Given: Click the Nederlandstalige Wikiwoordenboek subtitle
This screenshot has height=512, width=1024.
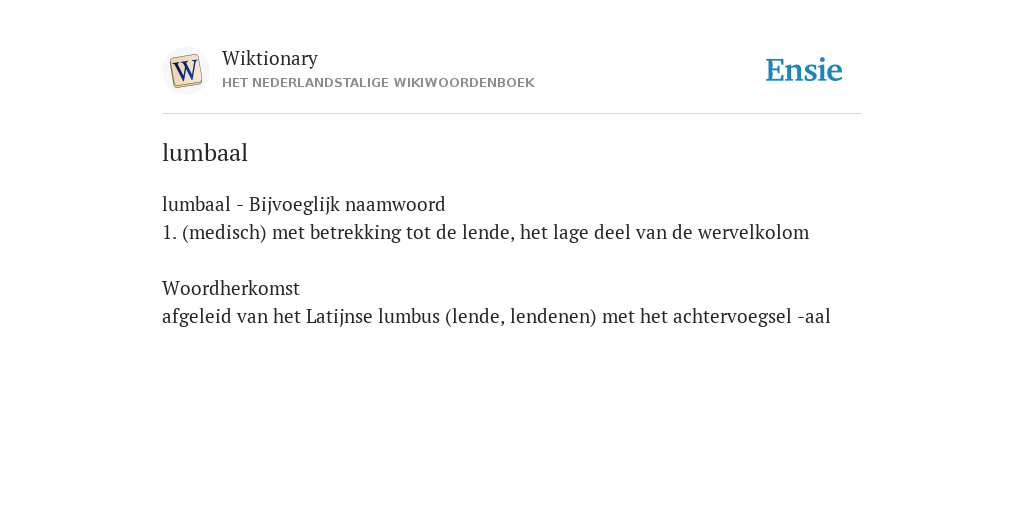Looking at the screenshot, I should click(378, 83).
